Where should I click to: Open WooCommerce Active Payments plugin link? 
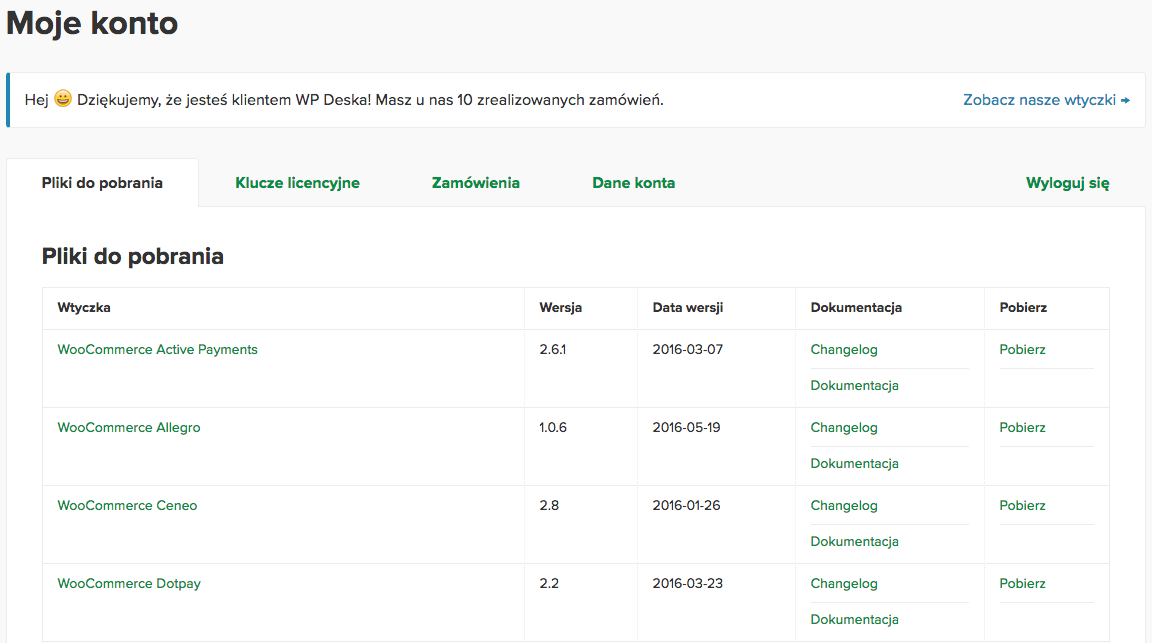click(157, 350)
